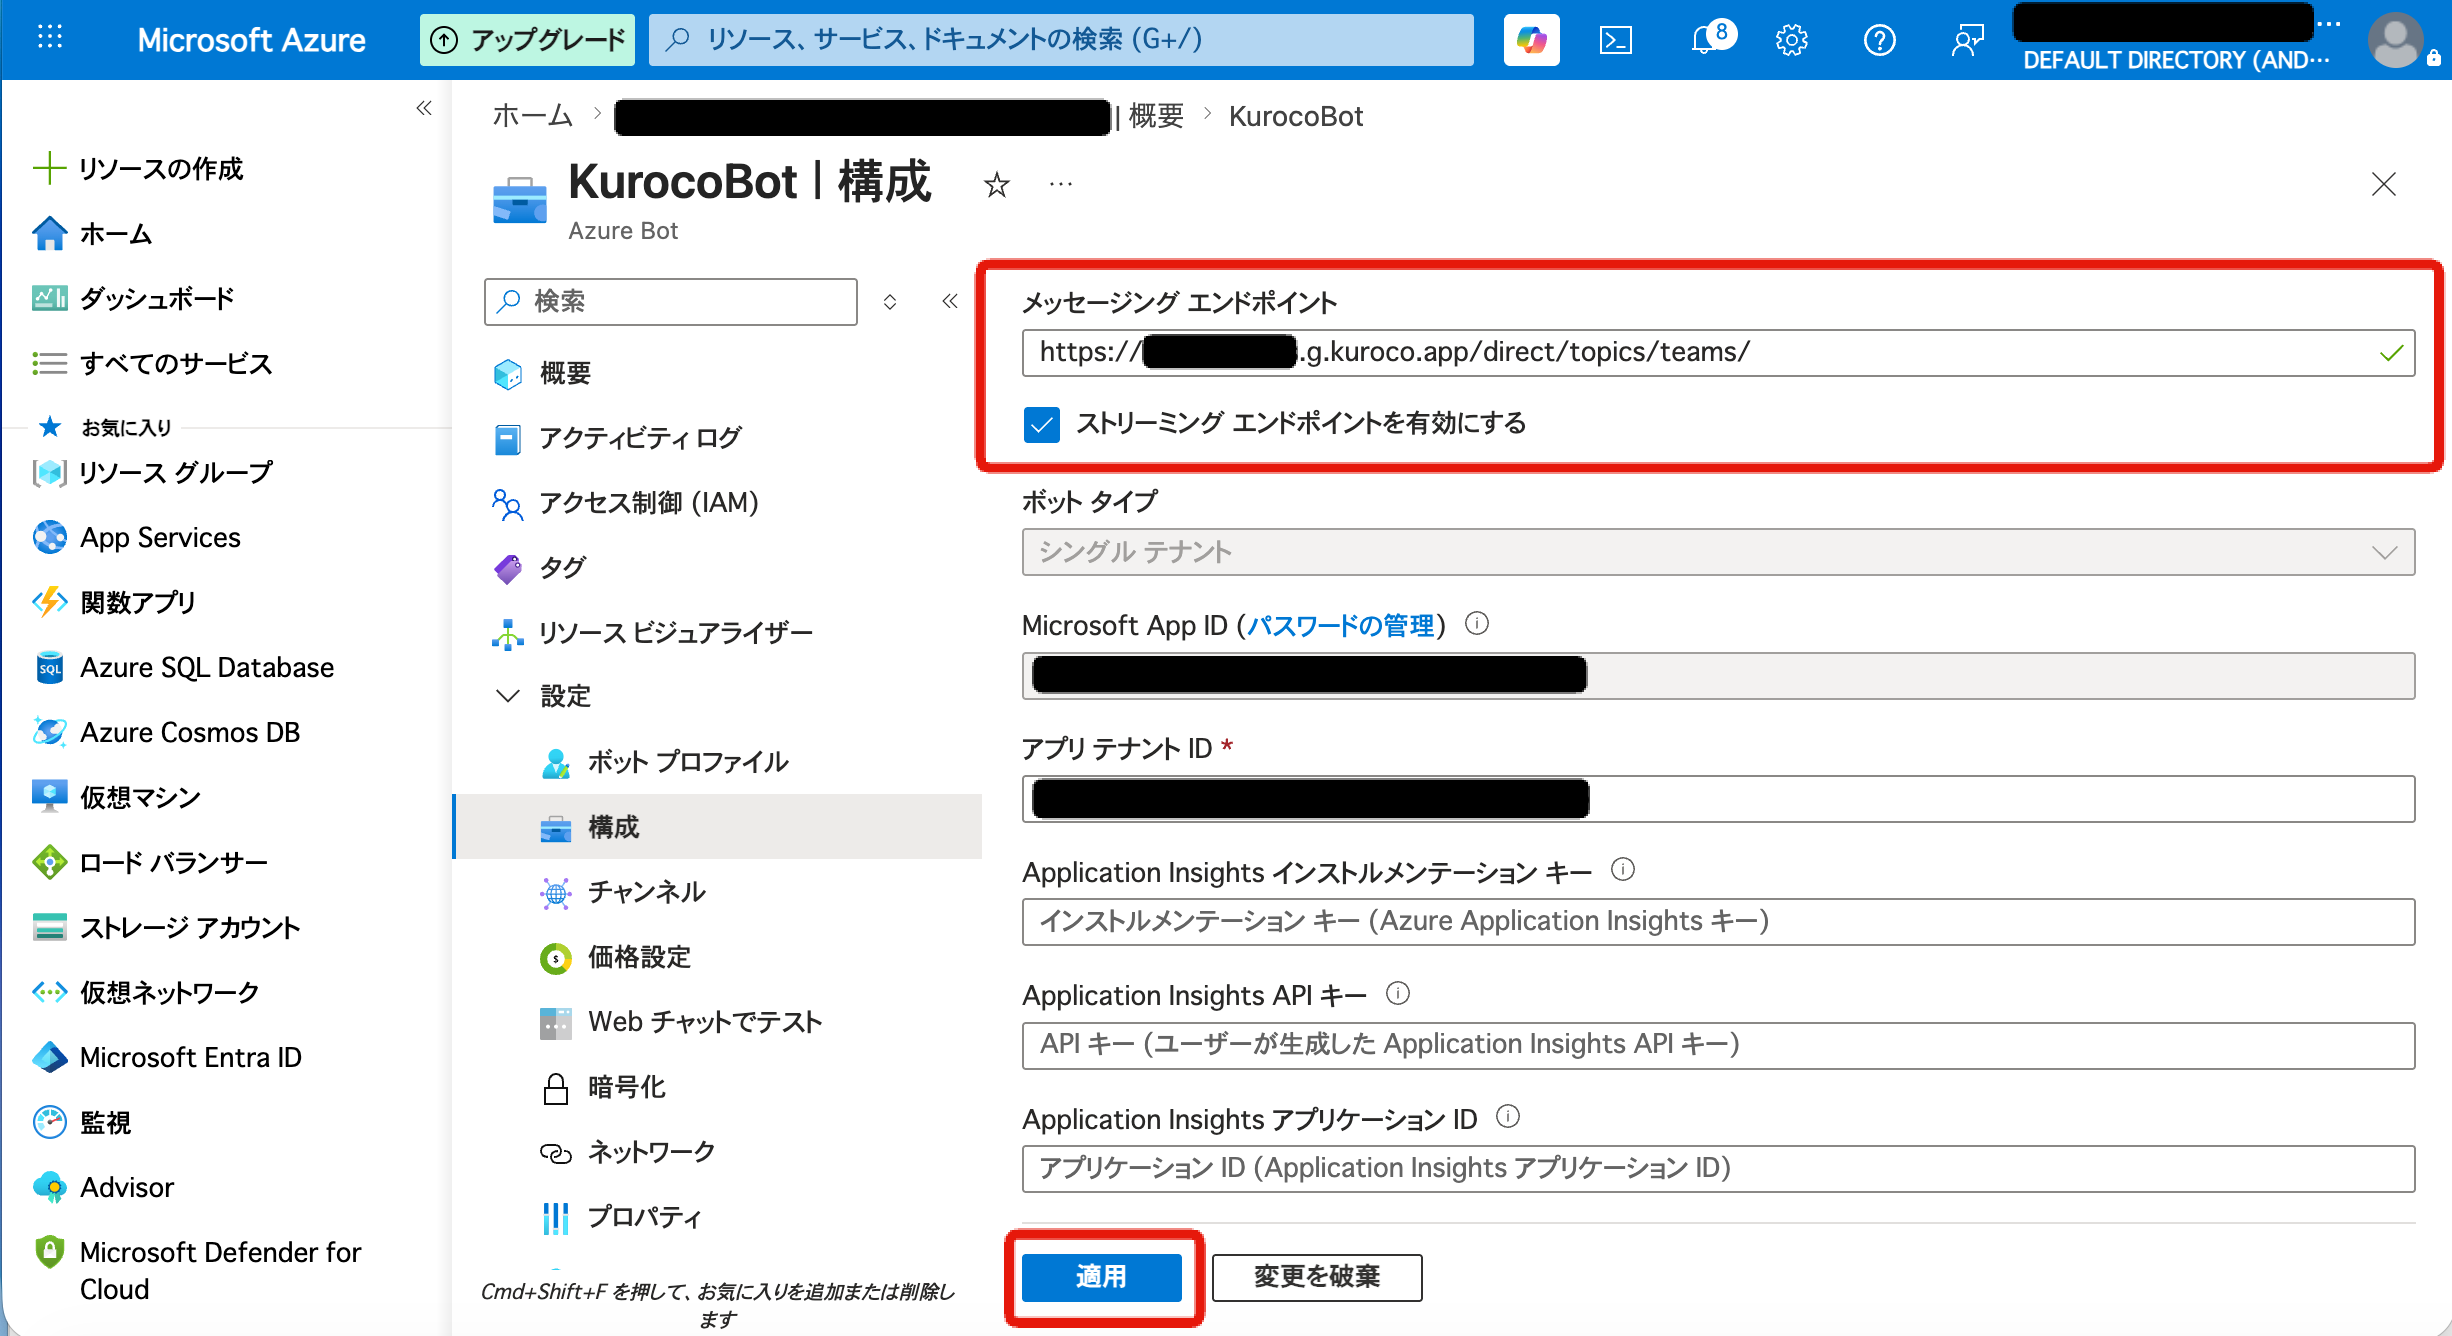
Task: Click the Application Insights インストルメンテーション キー field
Action: coord(1718,921)
